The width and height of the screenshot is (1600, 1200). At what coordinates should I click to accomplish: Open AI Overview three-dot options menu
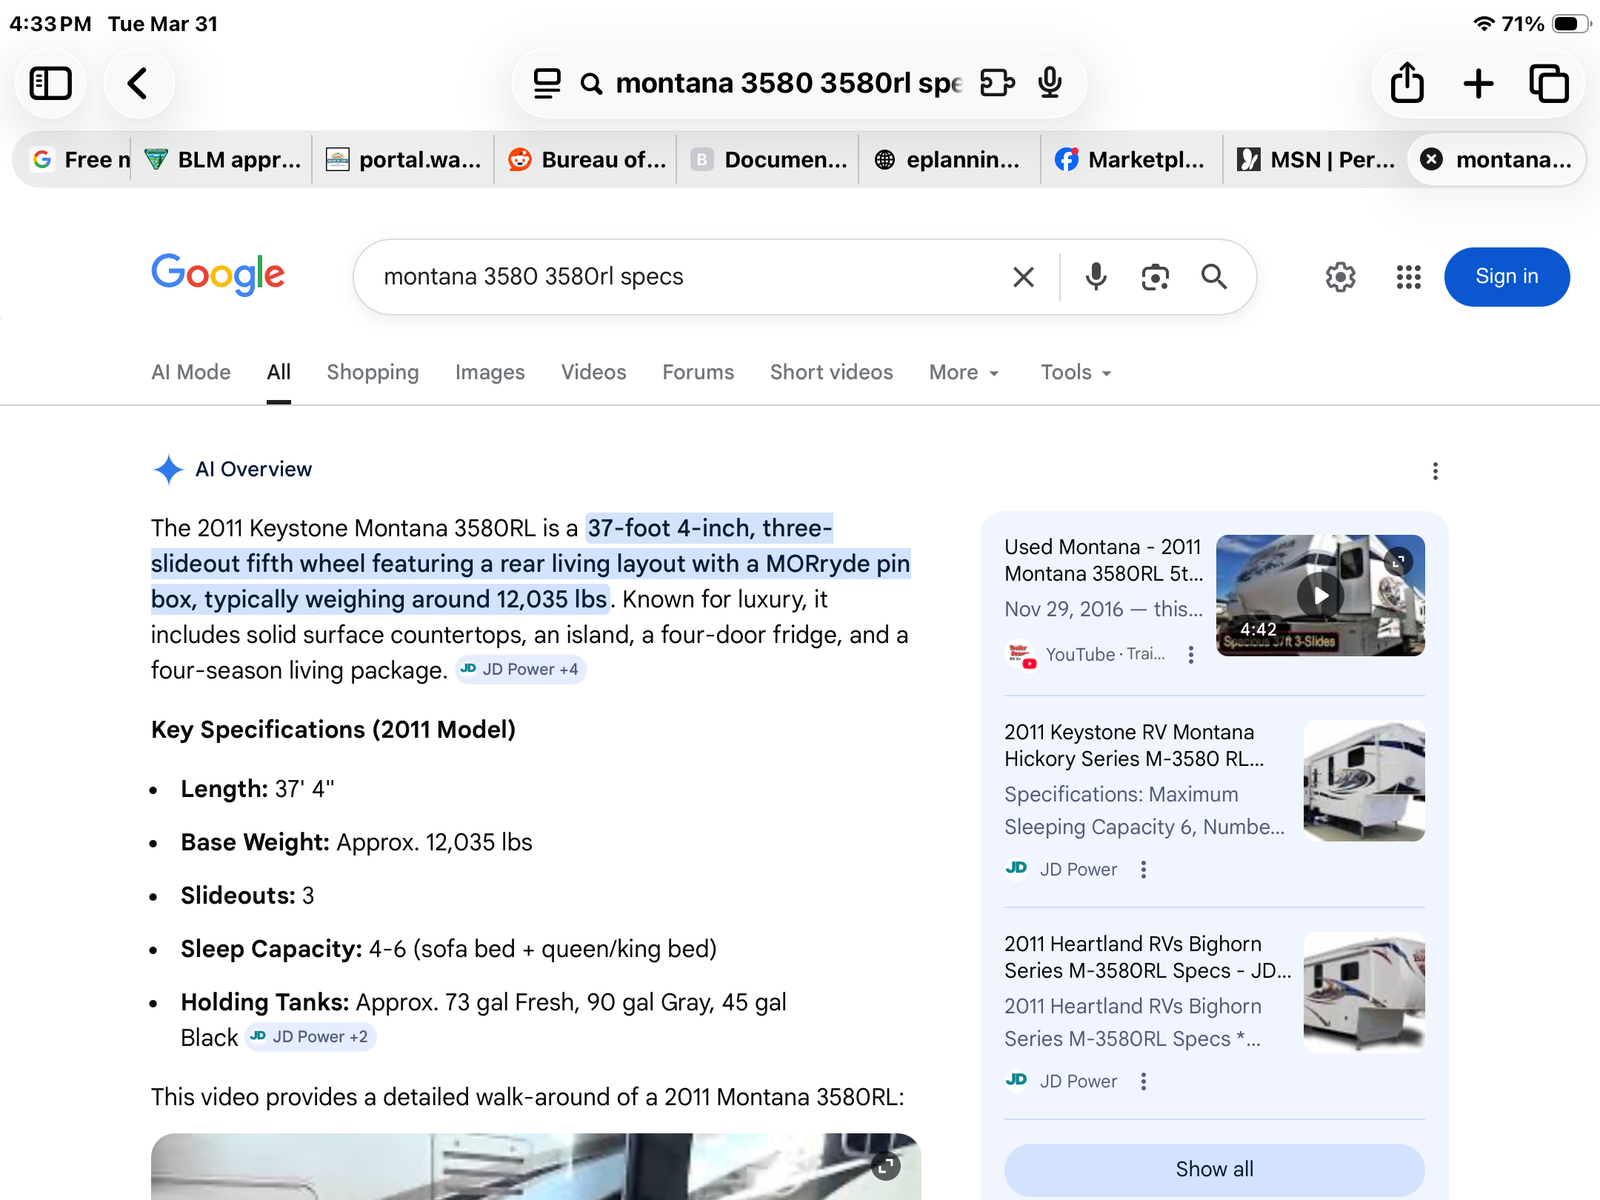point(1435,471)
